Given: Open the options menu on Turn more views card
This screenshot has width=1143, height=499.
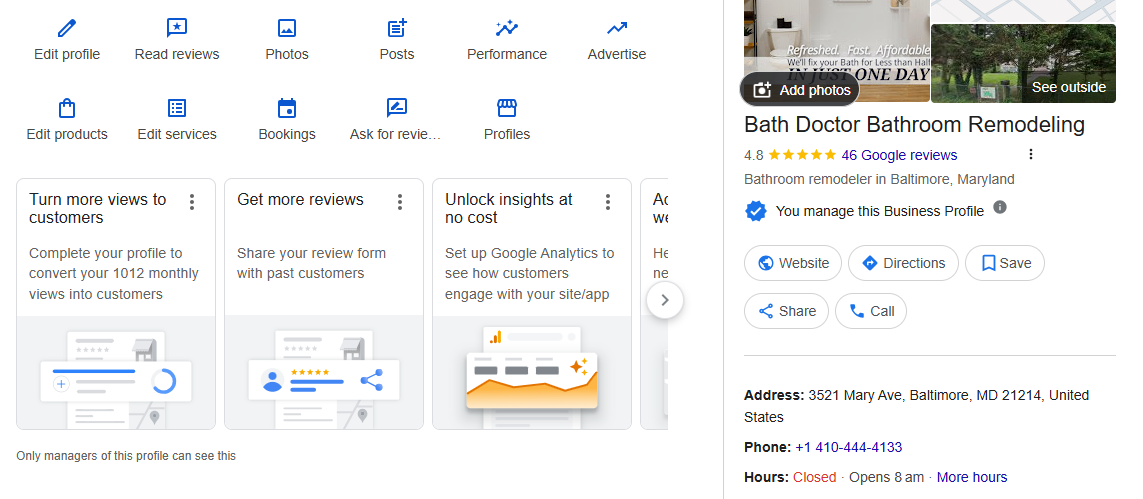Looking at the screenshot, I should point(192,202).
